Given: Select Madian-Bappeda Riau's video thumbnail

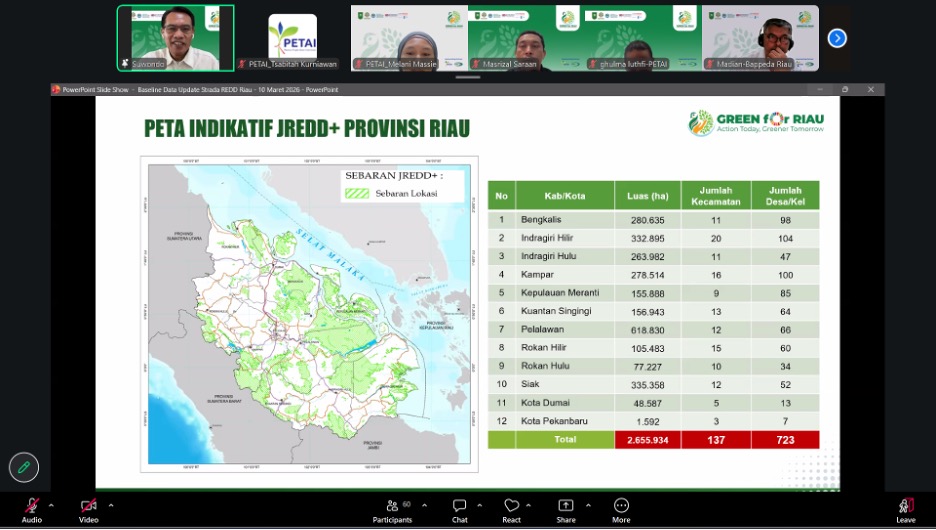Looking at the screenshot, I should coord(760,38).
